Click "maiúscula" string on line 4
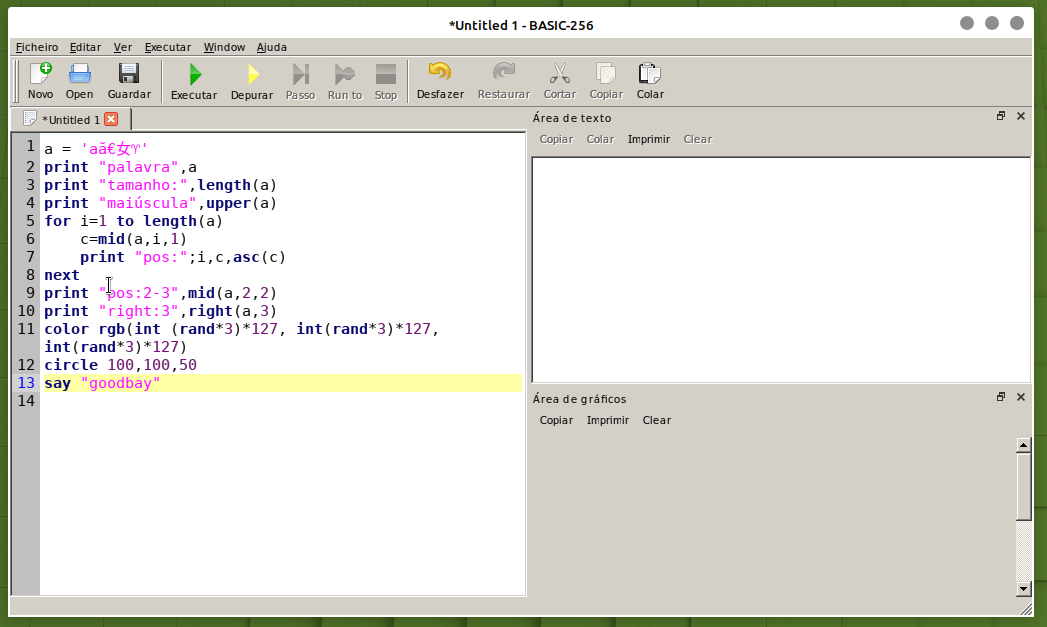The width and height of the screenshot is (1047, 627). pyautogui.click(x=148, y=203)
